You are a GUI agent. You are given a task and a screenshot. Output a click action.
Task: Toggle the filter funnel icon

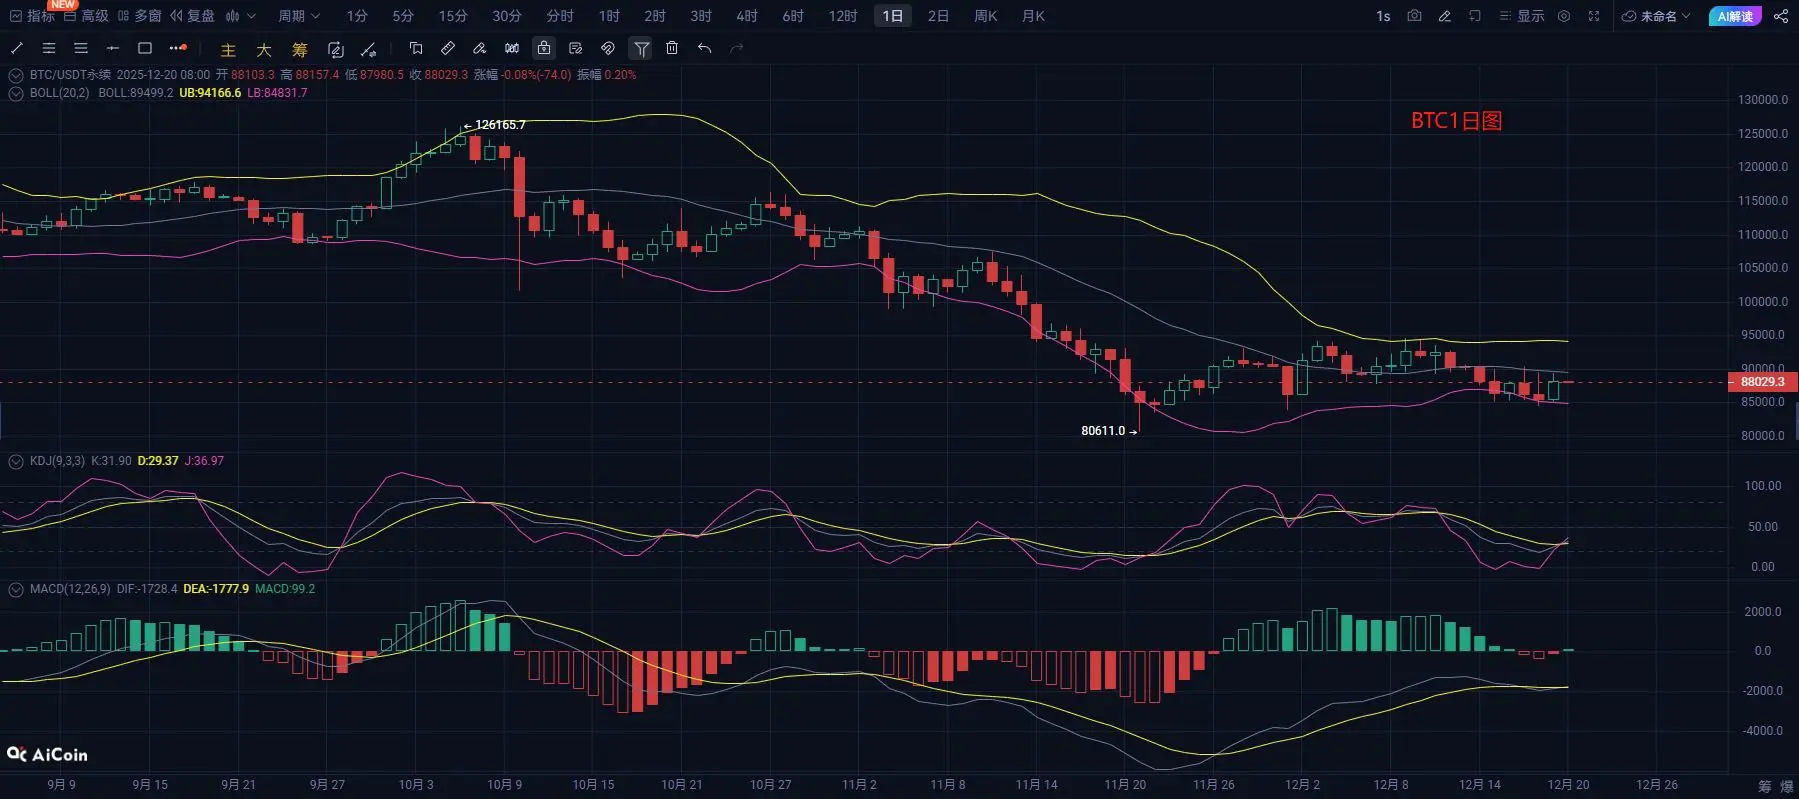pyautogui.click(x=641, y=48)
